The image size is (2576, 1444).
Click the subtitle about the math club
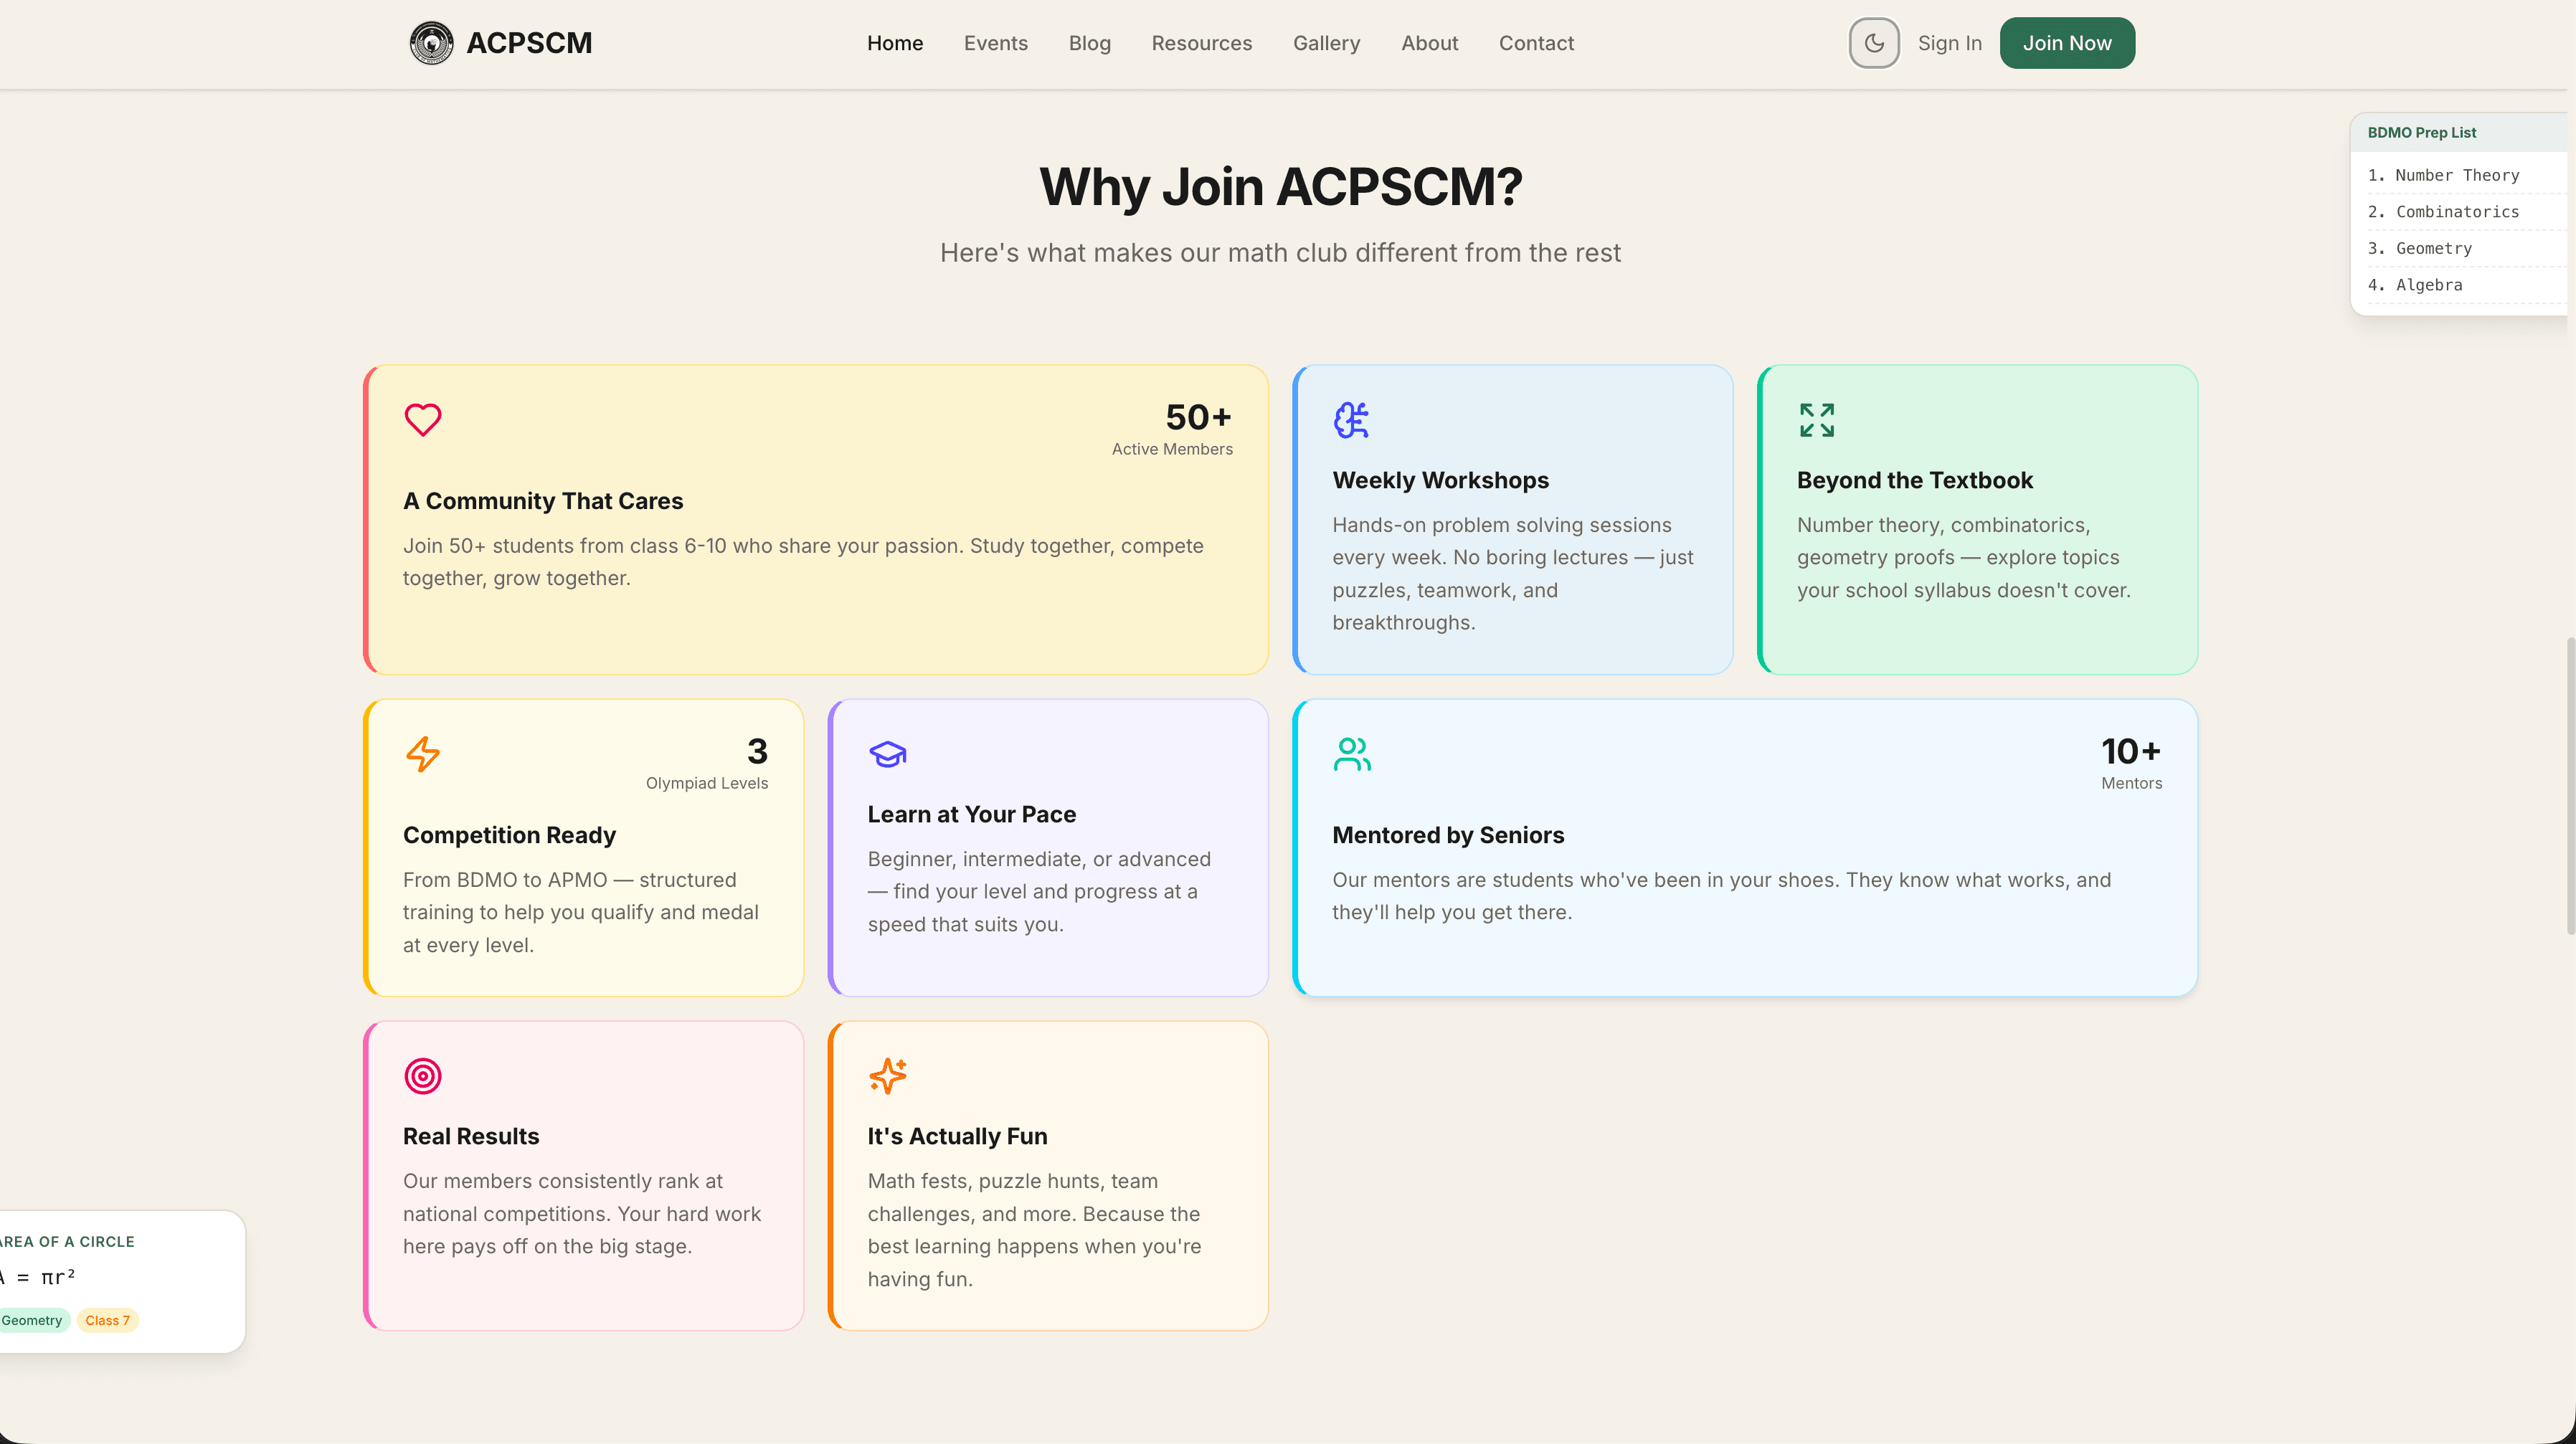(x=1280, y=253)
